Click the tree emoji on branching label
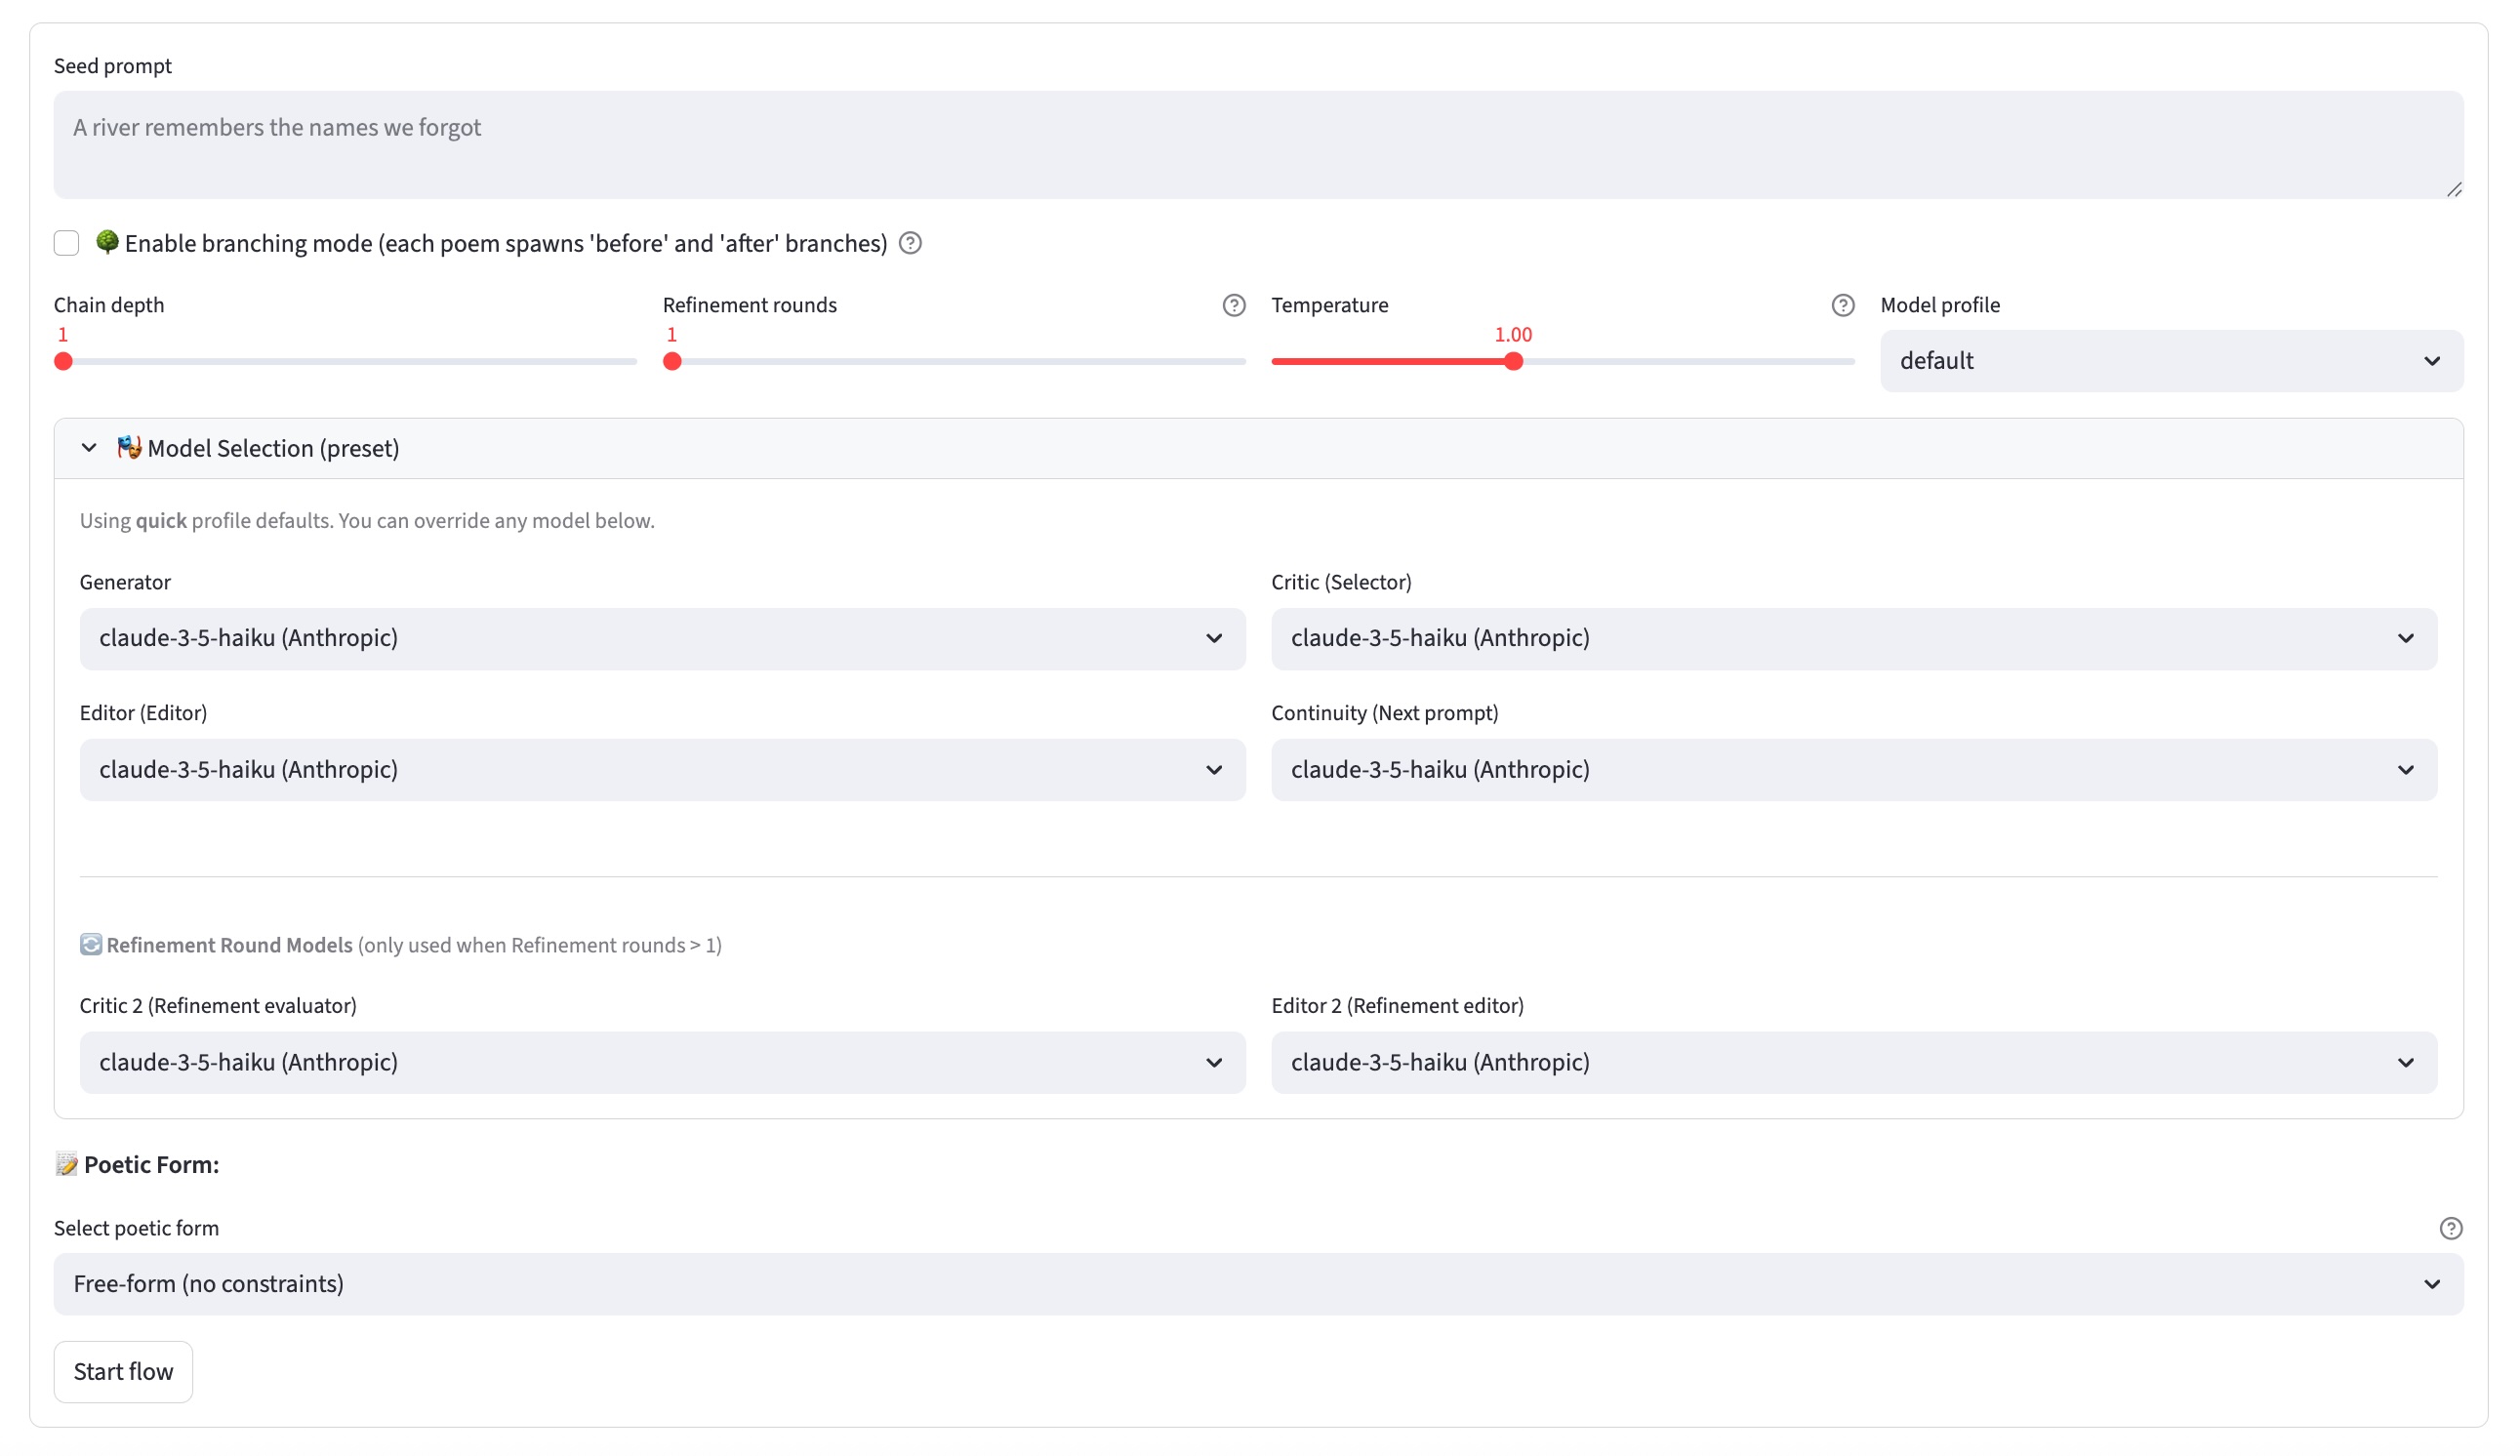 [x=107, y=242]
